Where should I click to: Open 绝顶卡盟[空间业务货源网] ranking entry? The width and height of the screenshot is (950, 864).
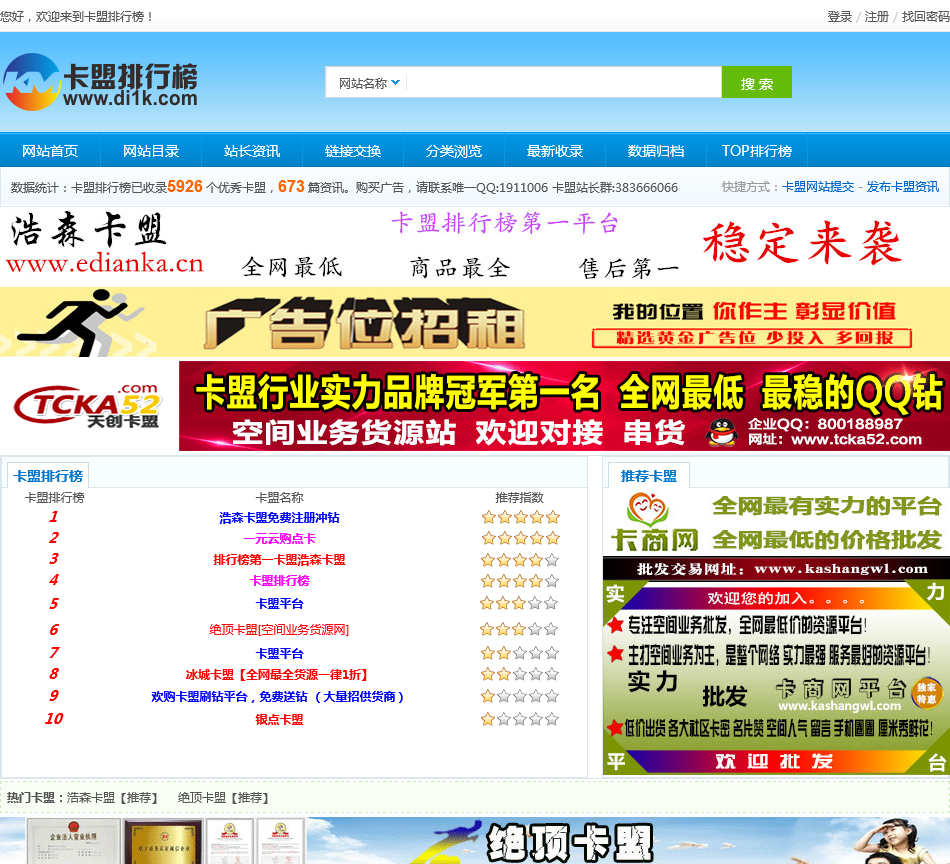click(279, 630)
